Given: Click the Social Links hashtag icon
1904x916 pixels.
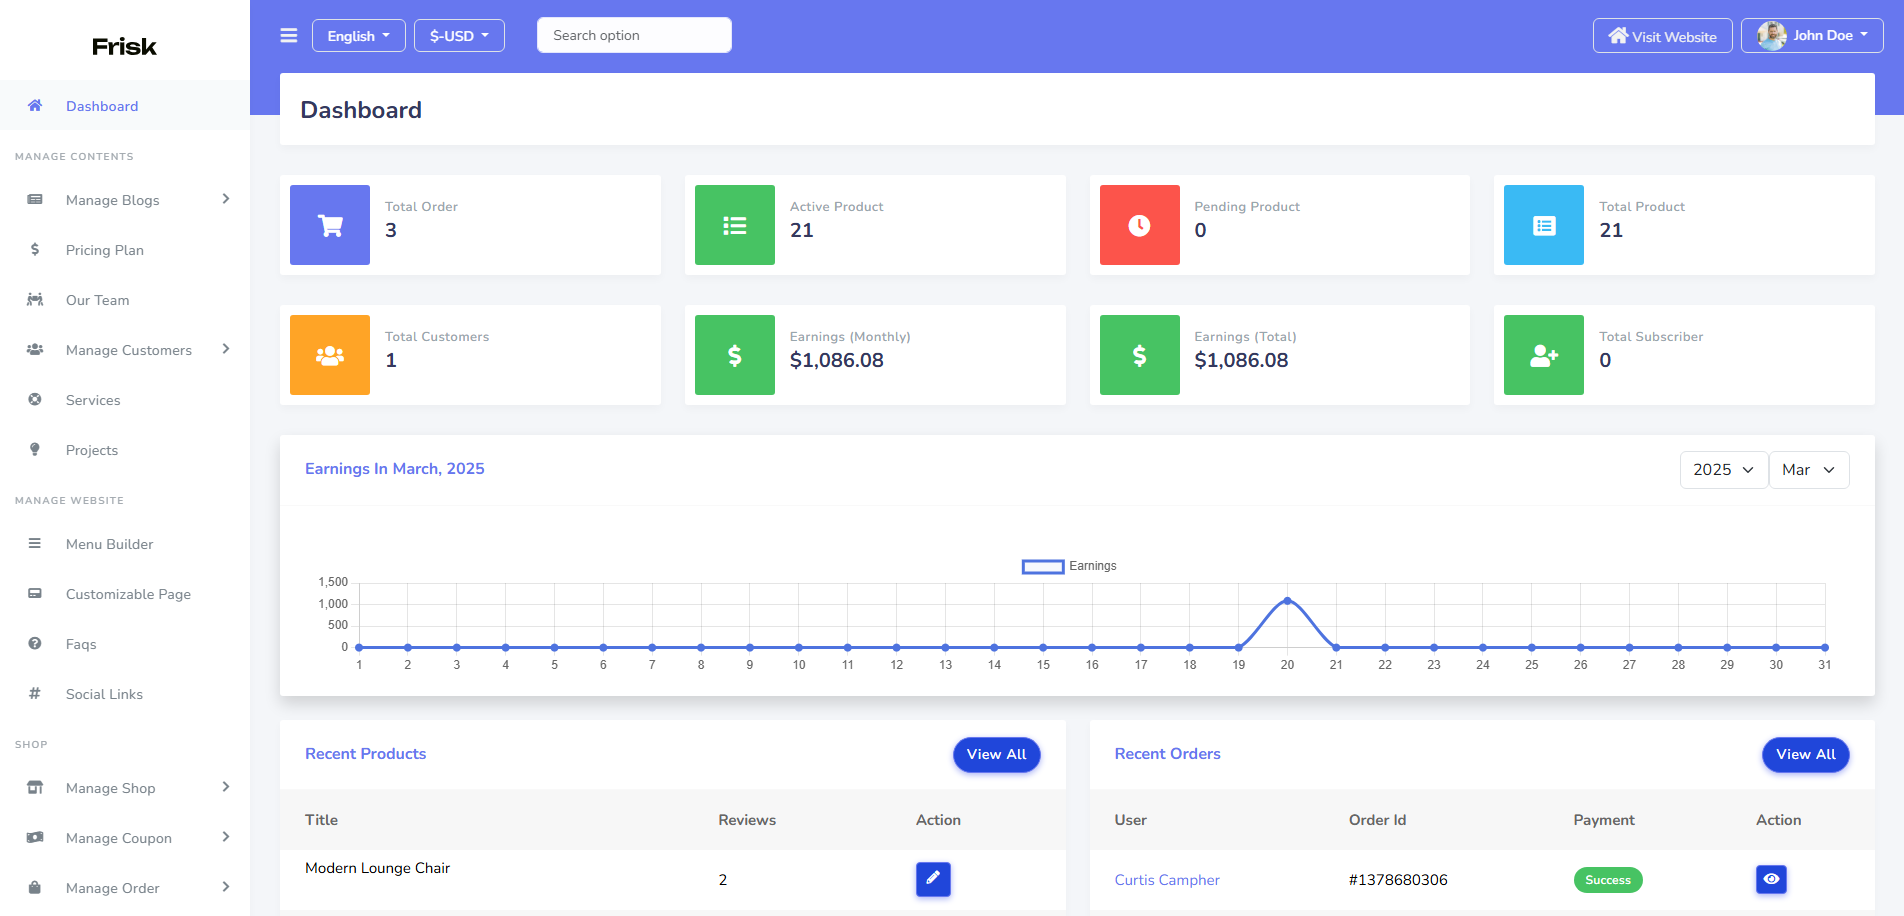Looking at the screenshot, I should [x=35, y=693].
